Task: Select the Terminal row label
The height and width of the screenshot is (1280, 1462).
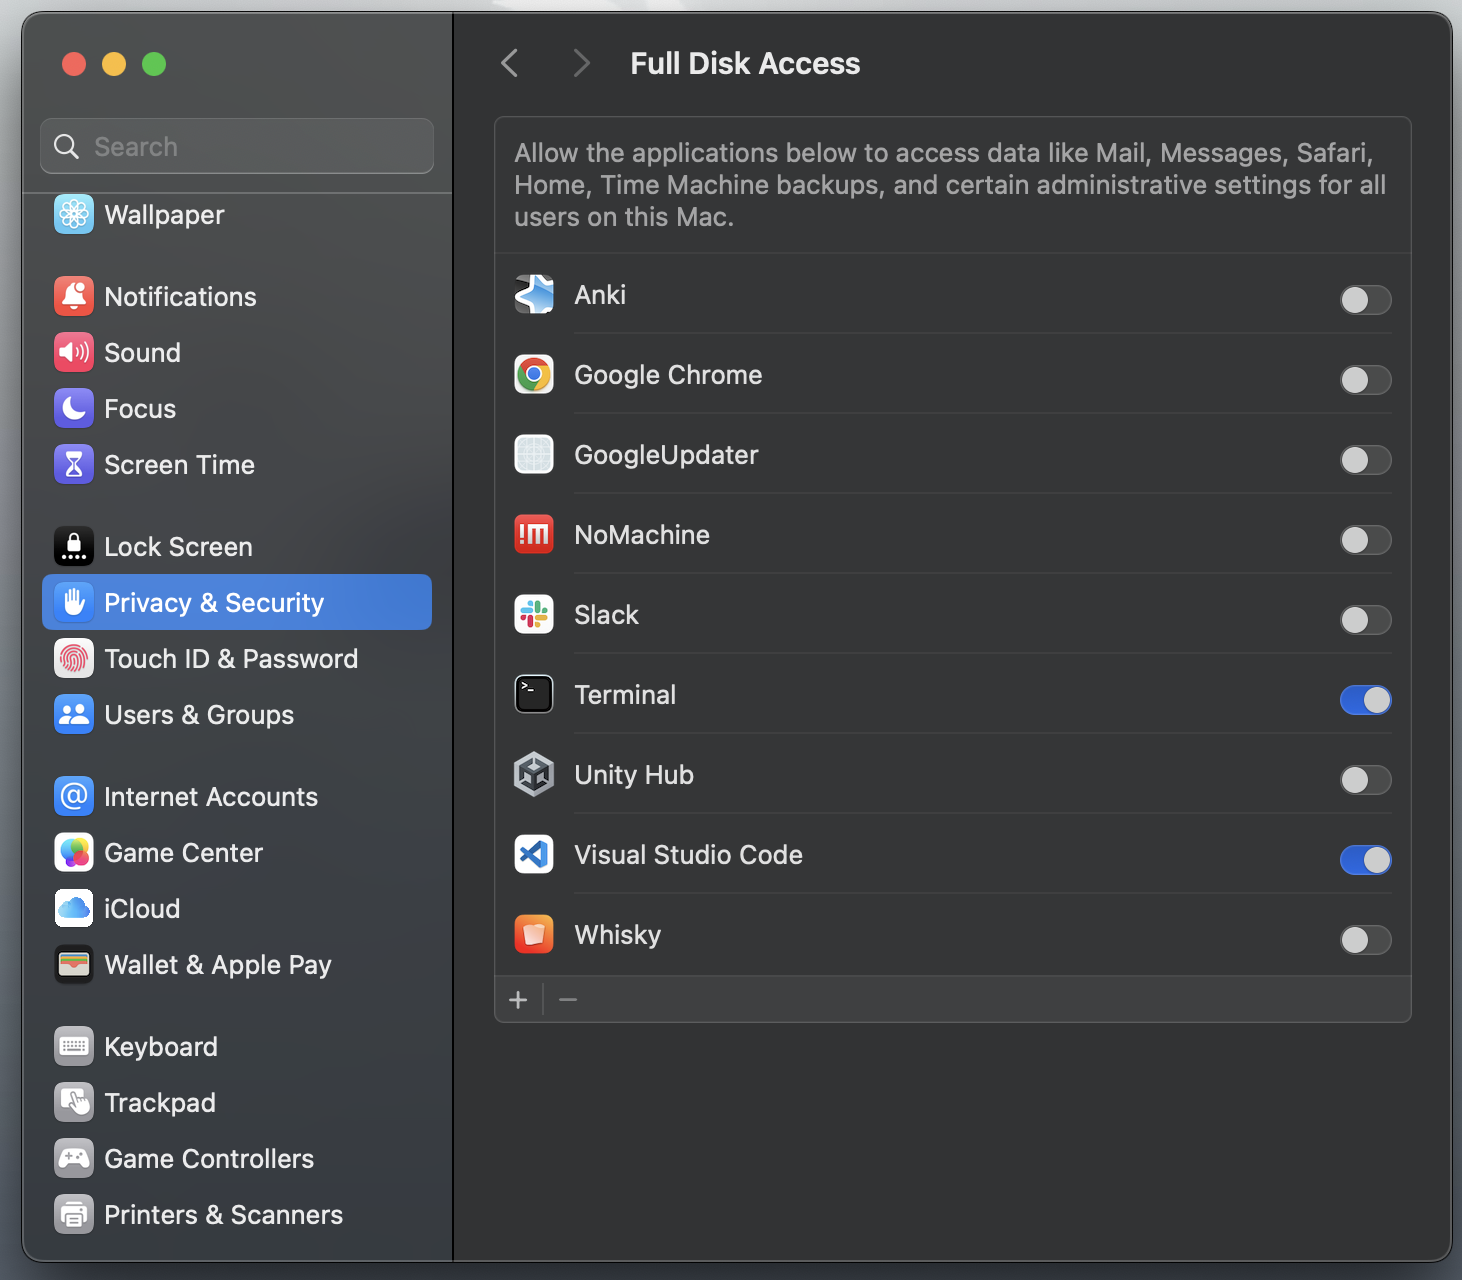Action: (x=625, y=694)
